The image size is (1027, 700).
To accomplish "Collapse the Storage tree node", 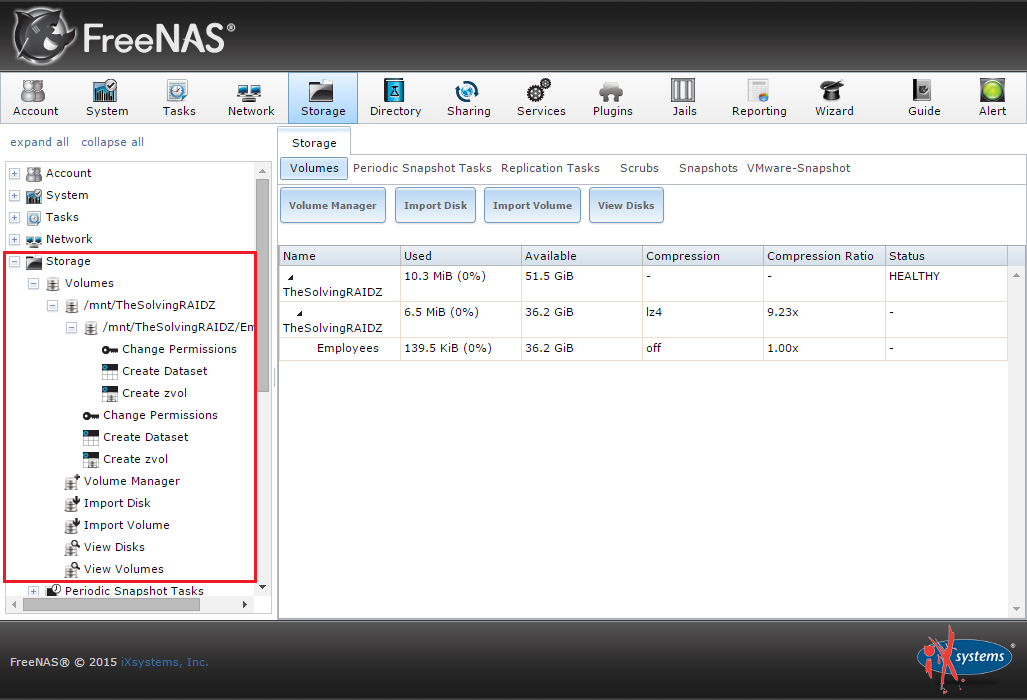I will click(14, 262).
